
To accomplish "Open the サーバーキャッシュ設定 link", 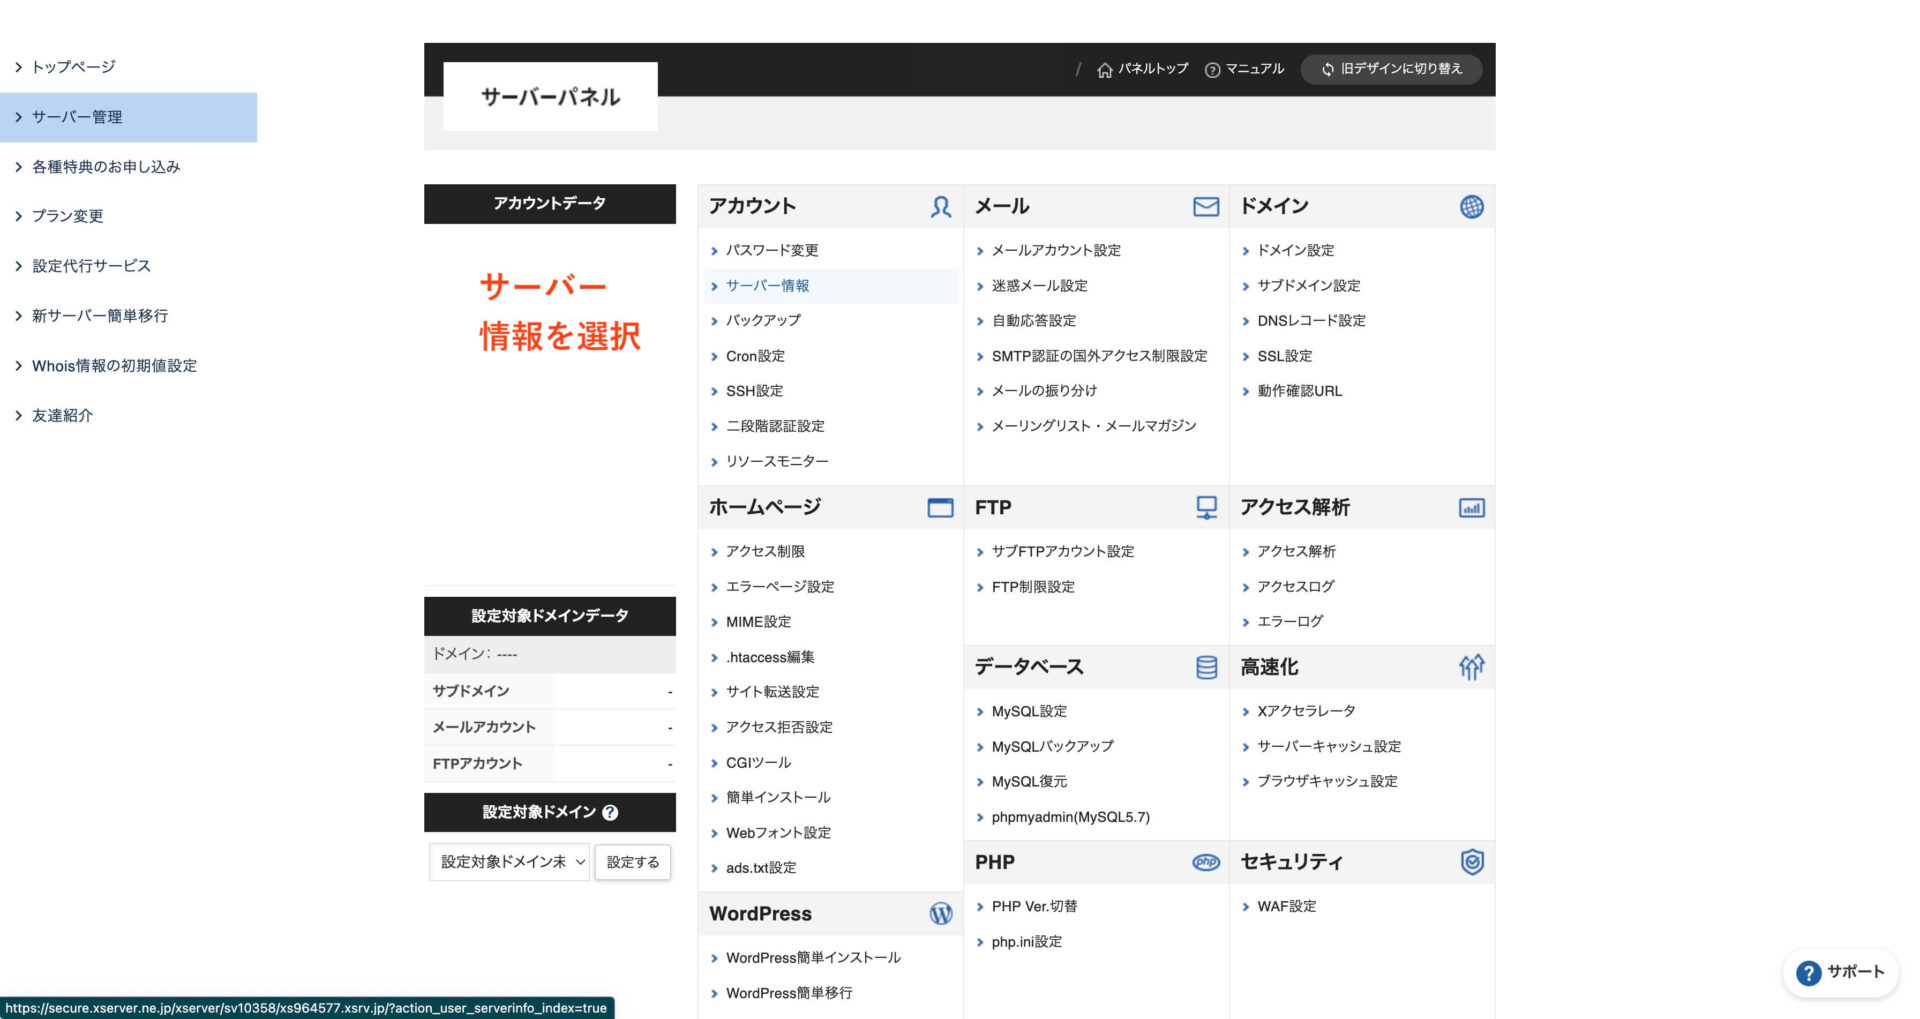I will (1329, 747).
